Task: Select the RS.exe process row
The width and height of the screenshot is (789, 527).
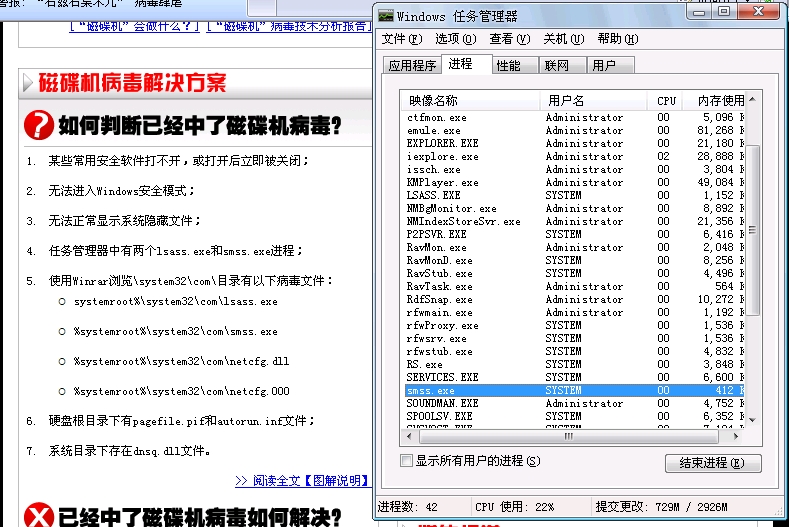Action: coord(574,364)
